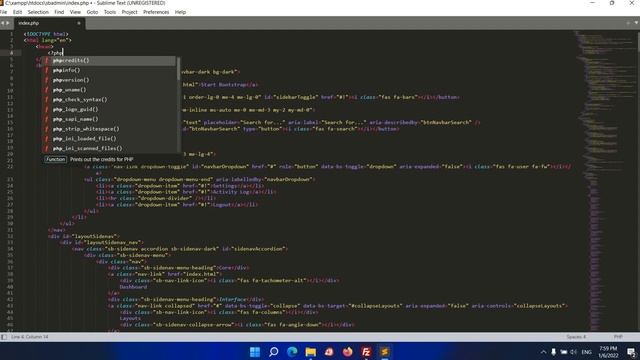This screenshot has height=360, width=640.
Task: Switch ENG input language
Action: click(x=587, y=352)
